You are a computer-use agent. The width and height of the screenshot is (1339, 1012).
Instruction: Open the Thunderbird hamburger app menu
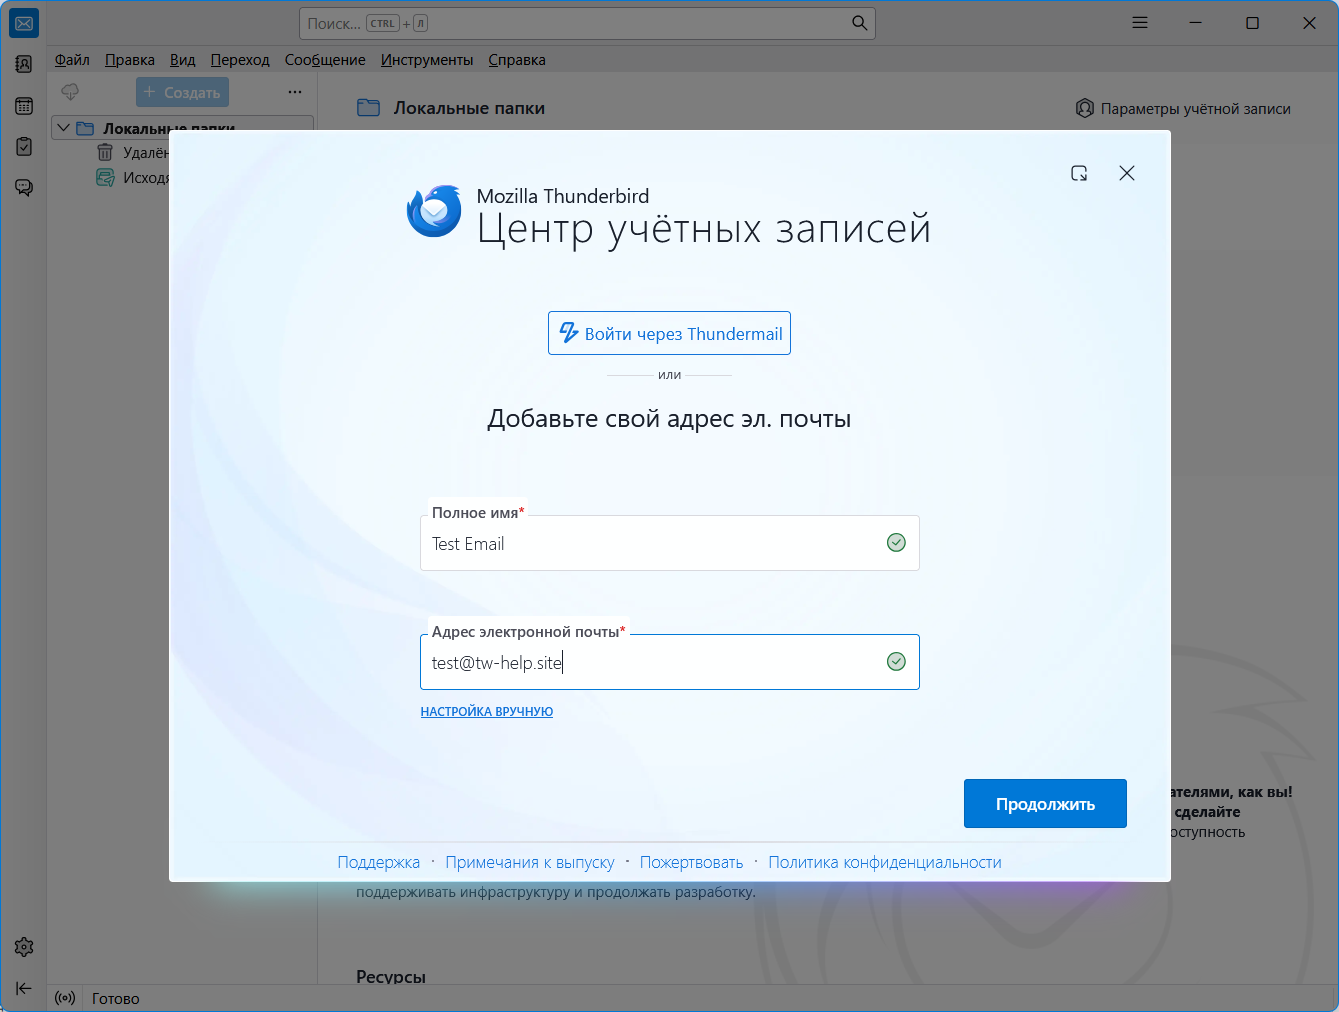(1140, 23)
